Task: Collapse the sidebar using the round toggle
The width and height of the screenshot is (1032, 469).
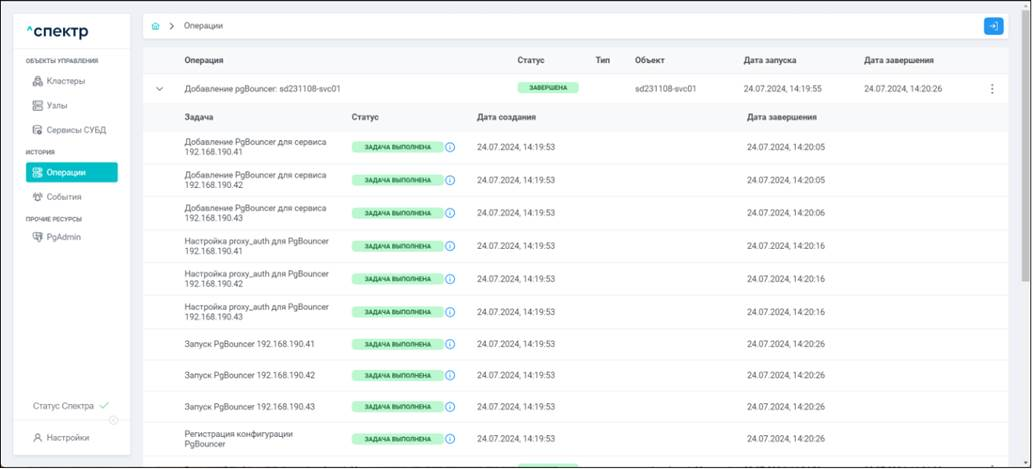Action: (113, 420)
